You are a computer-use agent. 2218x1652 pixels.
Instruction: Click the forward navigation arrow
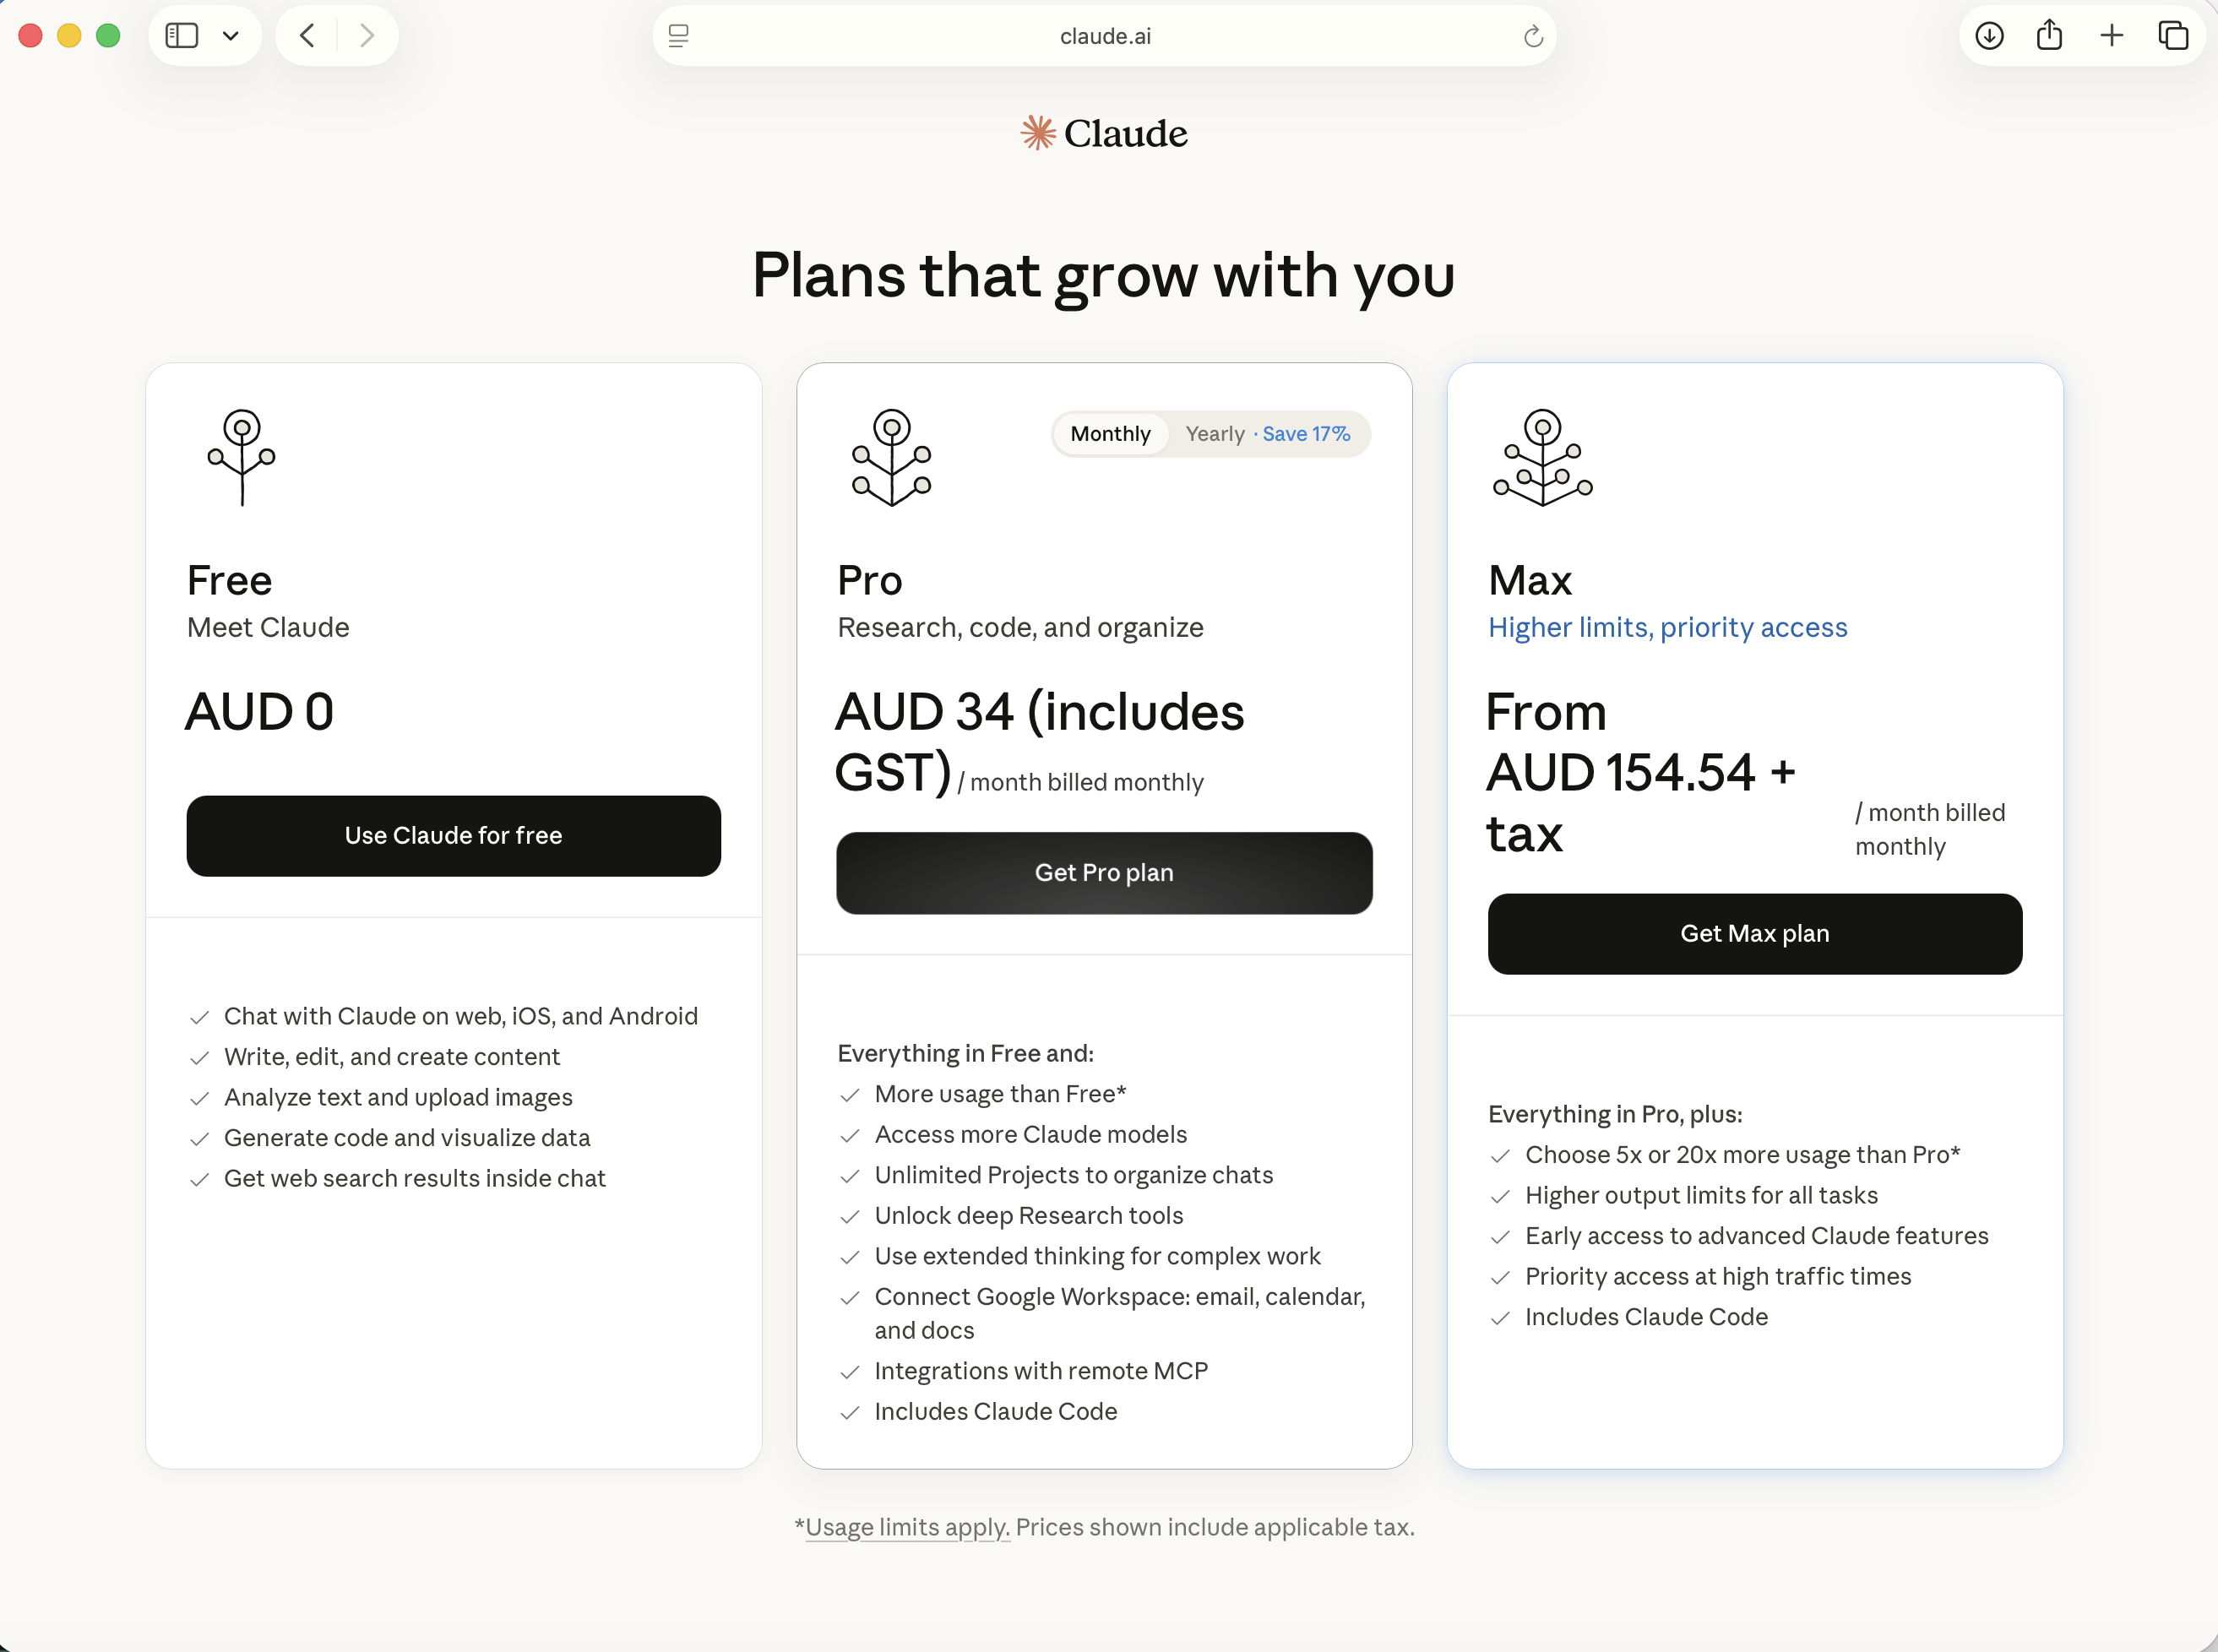367,36
